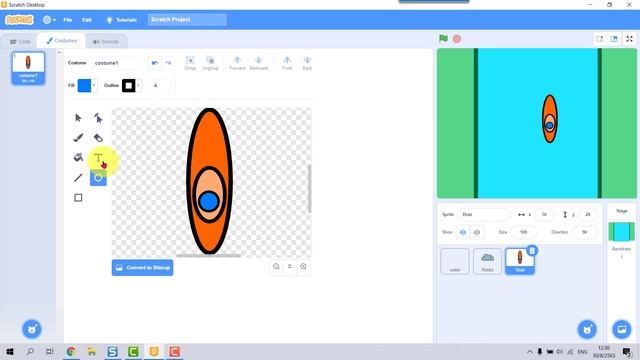640x360 pixels.
Task: Select the Stage backdrop thumbnail
Action: pyautogui.click(x=622, y=232)
